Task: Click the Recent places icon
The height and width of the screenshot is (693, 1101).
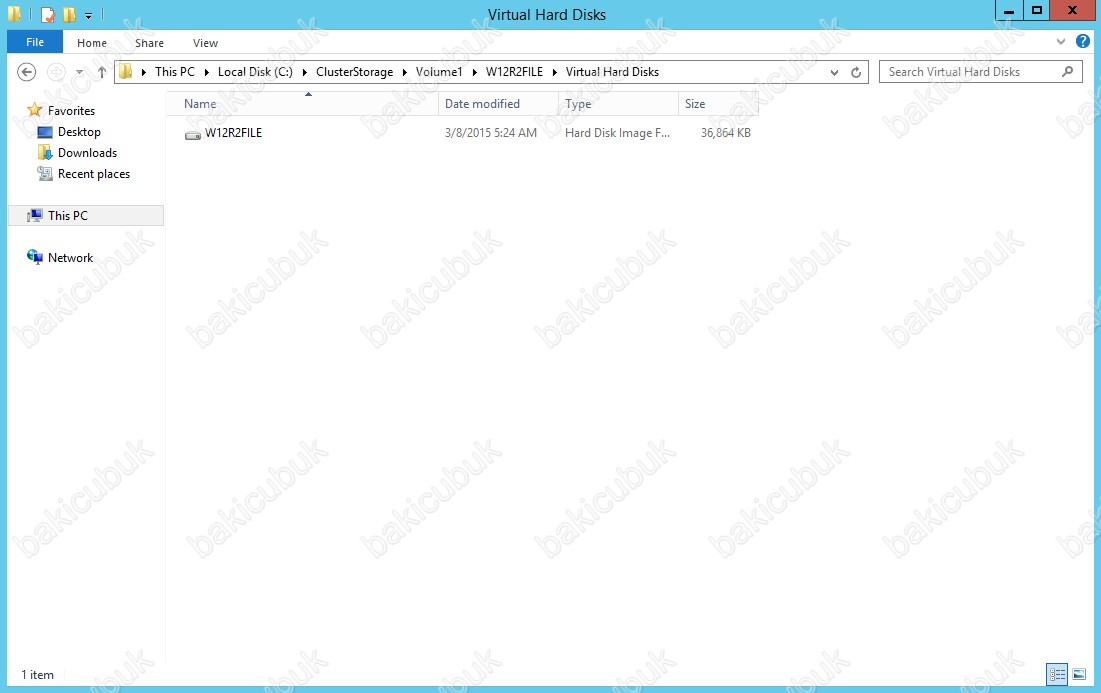Action: click(x=45, y=174)
